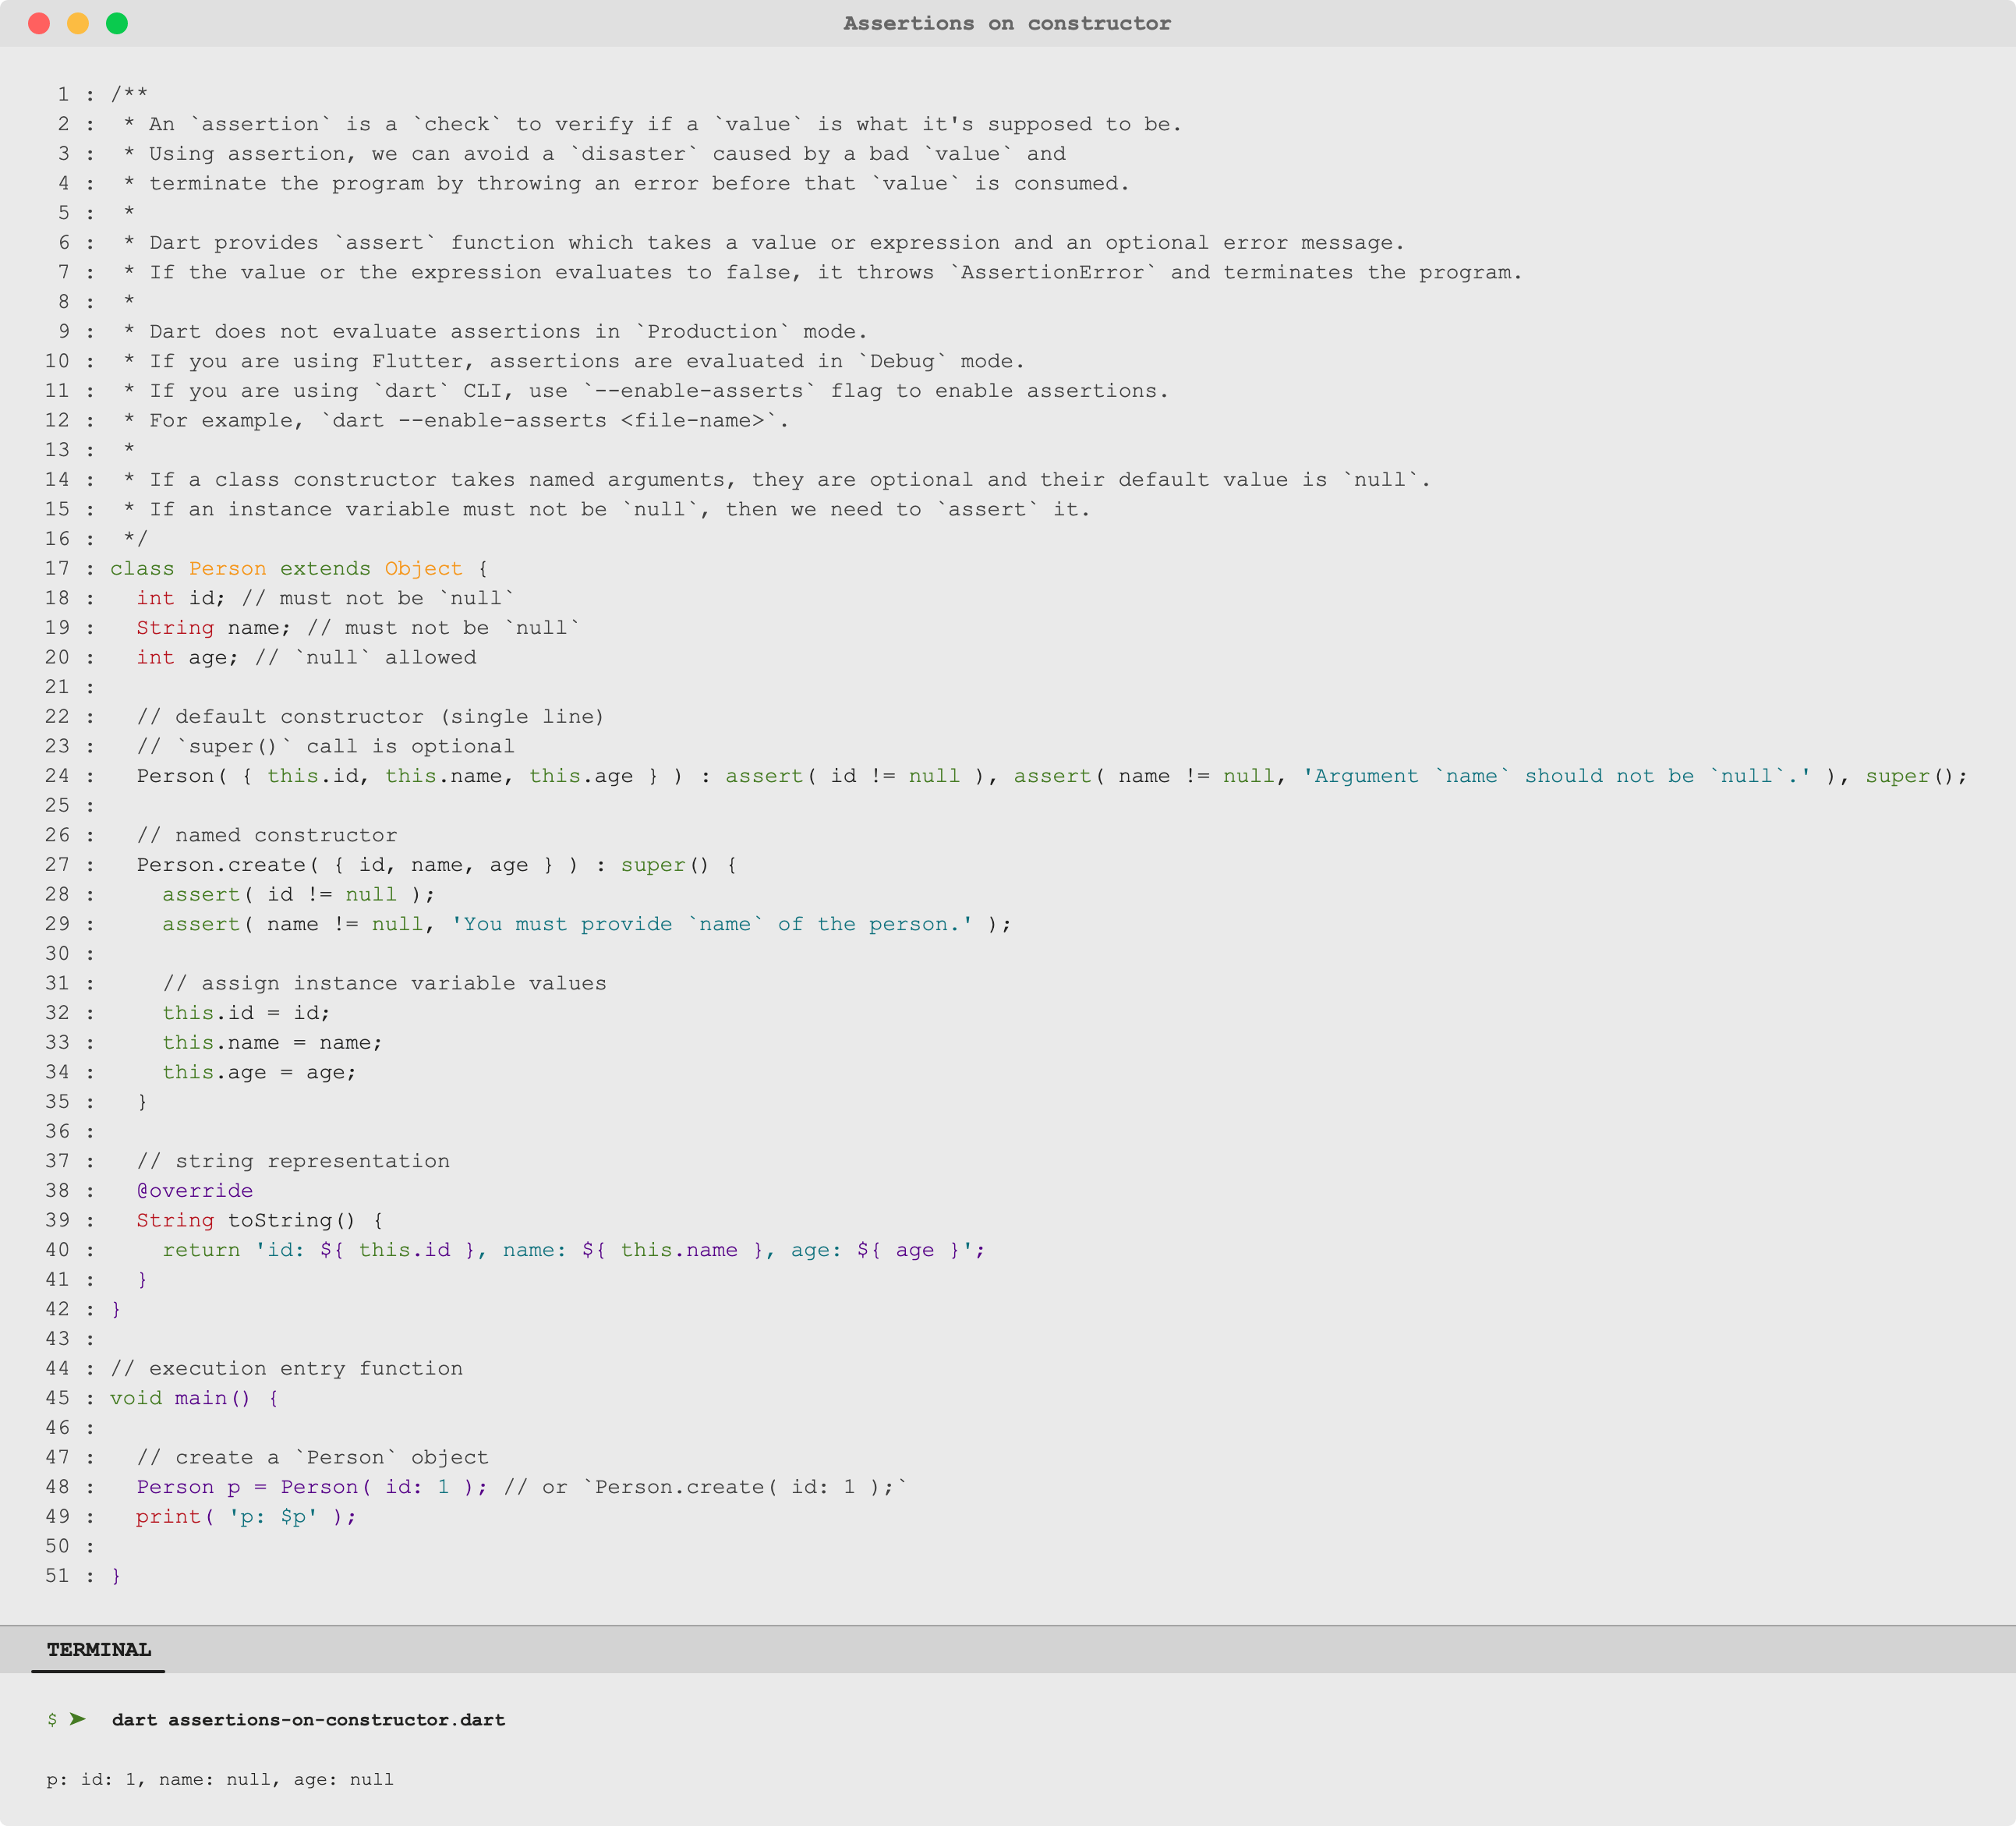
Task: Select the void main() function on line 45
Action: tap(181, 1397)
